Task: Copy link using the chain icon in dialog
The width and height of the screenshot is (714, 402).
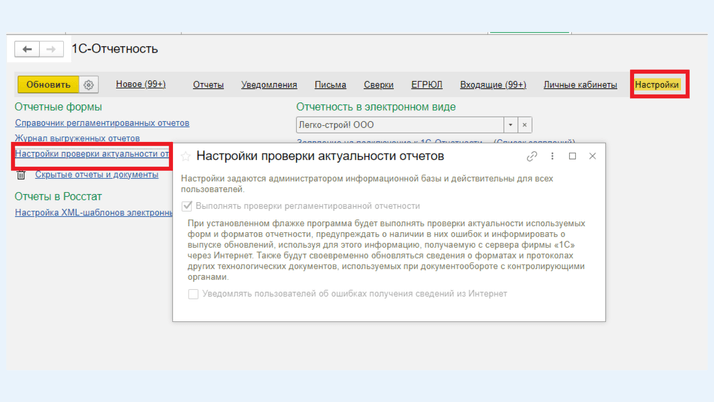Action: [x=532, y=156]
